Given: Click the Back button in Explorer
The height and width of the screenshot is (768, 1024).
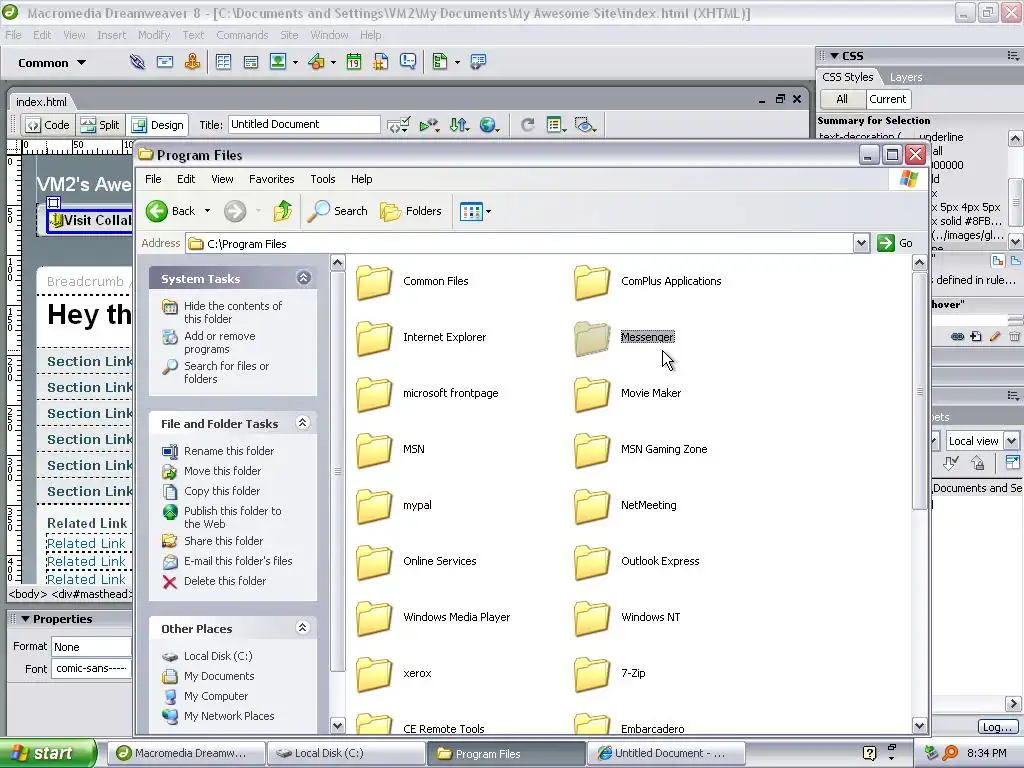Looking at the screenshot, I should [x=170, y=211].
